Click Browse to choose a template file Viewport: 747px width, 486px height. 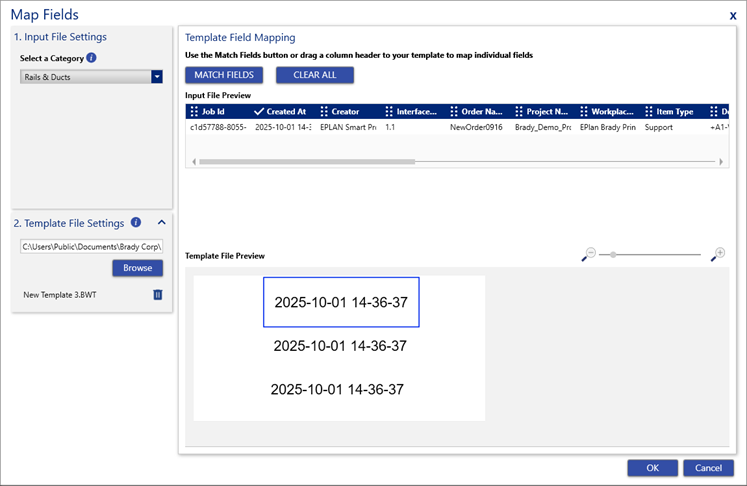pyautogui.click(x=137, y=268)
